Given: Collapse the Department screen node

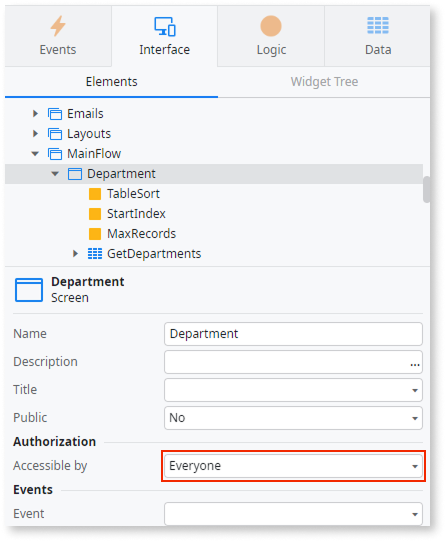Looking at the screenshot, I should 55,174.
